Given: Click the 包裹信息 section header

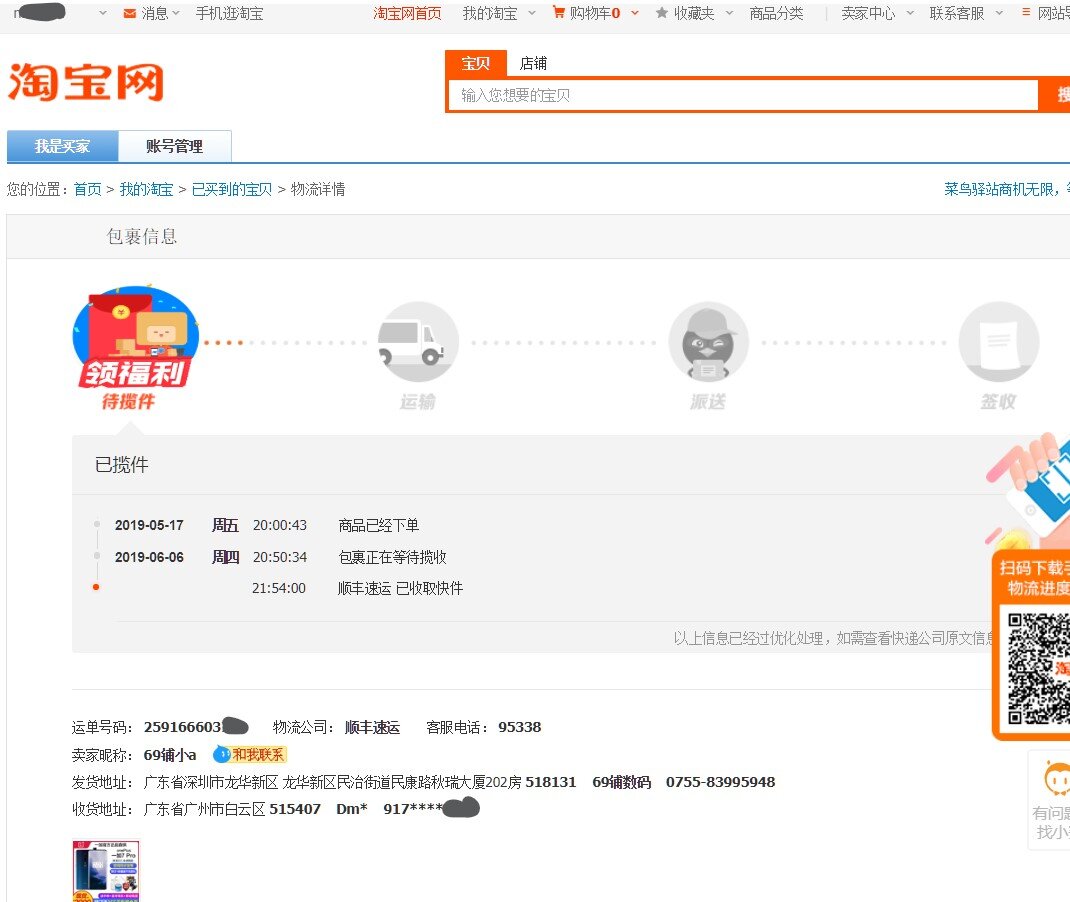Looking at the screenshot, I should [x=142, y=236].
